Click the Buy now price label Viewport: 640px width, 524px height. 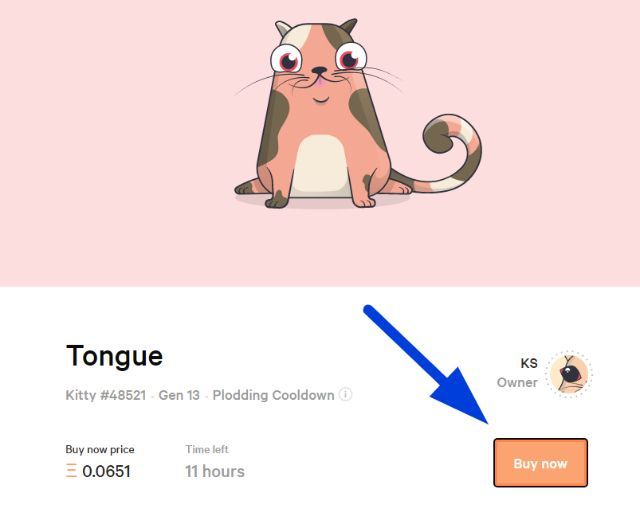tap(100, 449)
